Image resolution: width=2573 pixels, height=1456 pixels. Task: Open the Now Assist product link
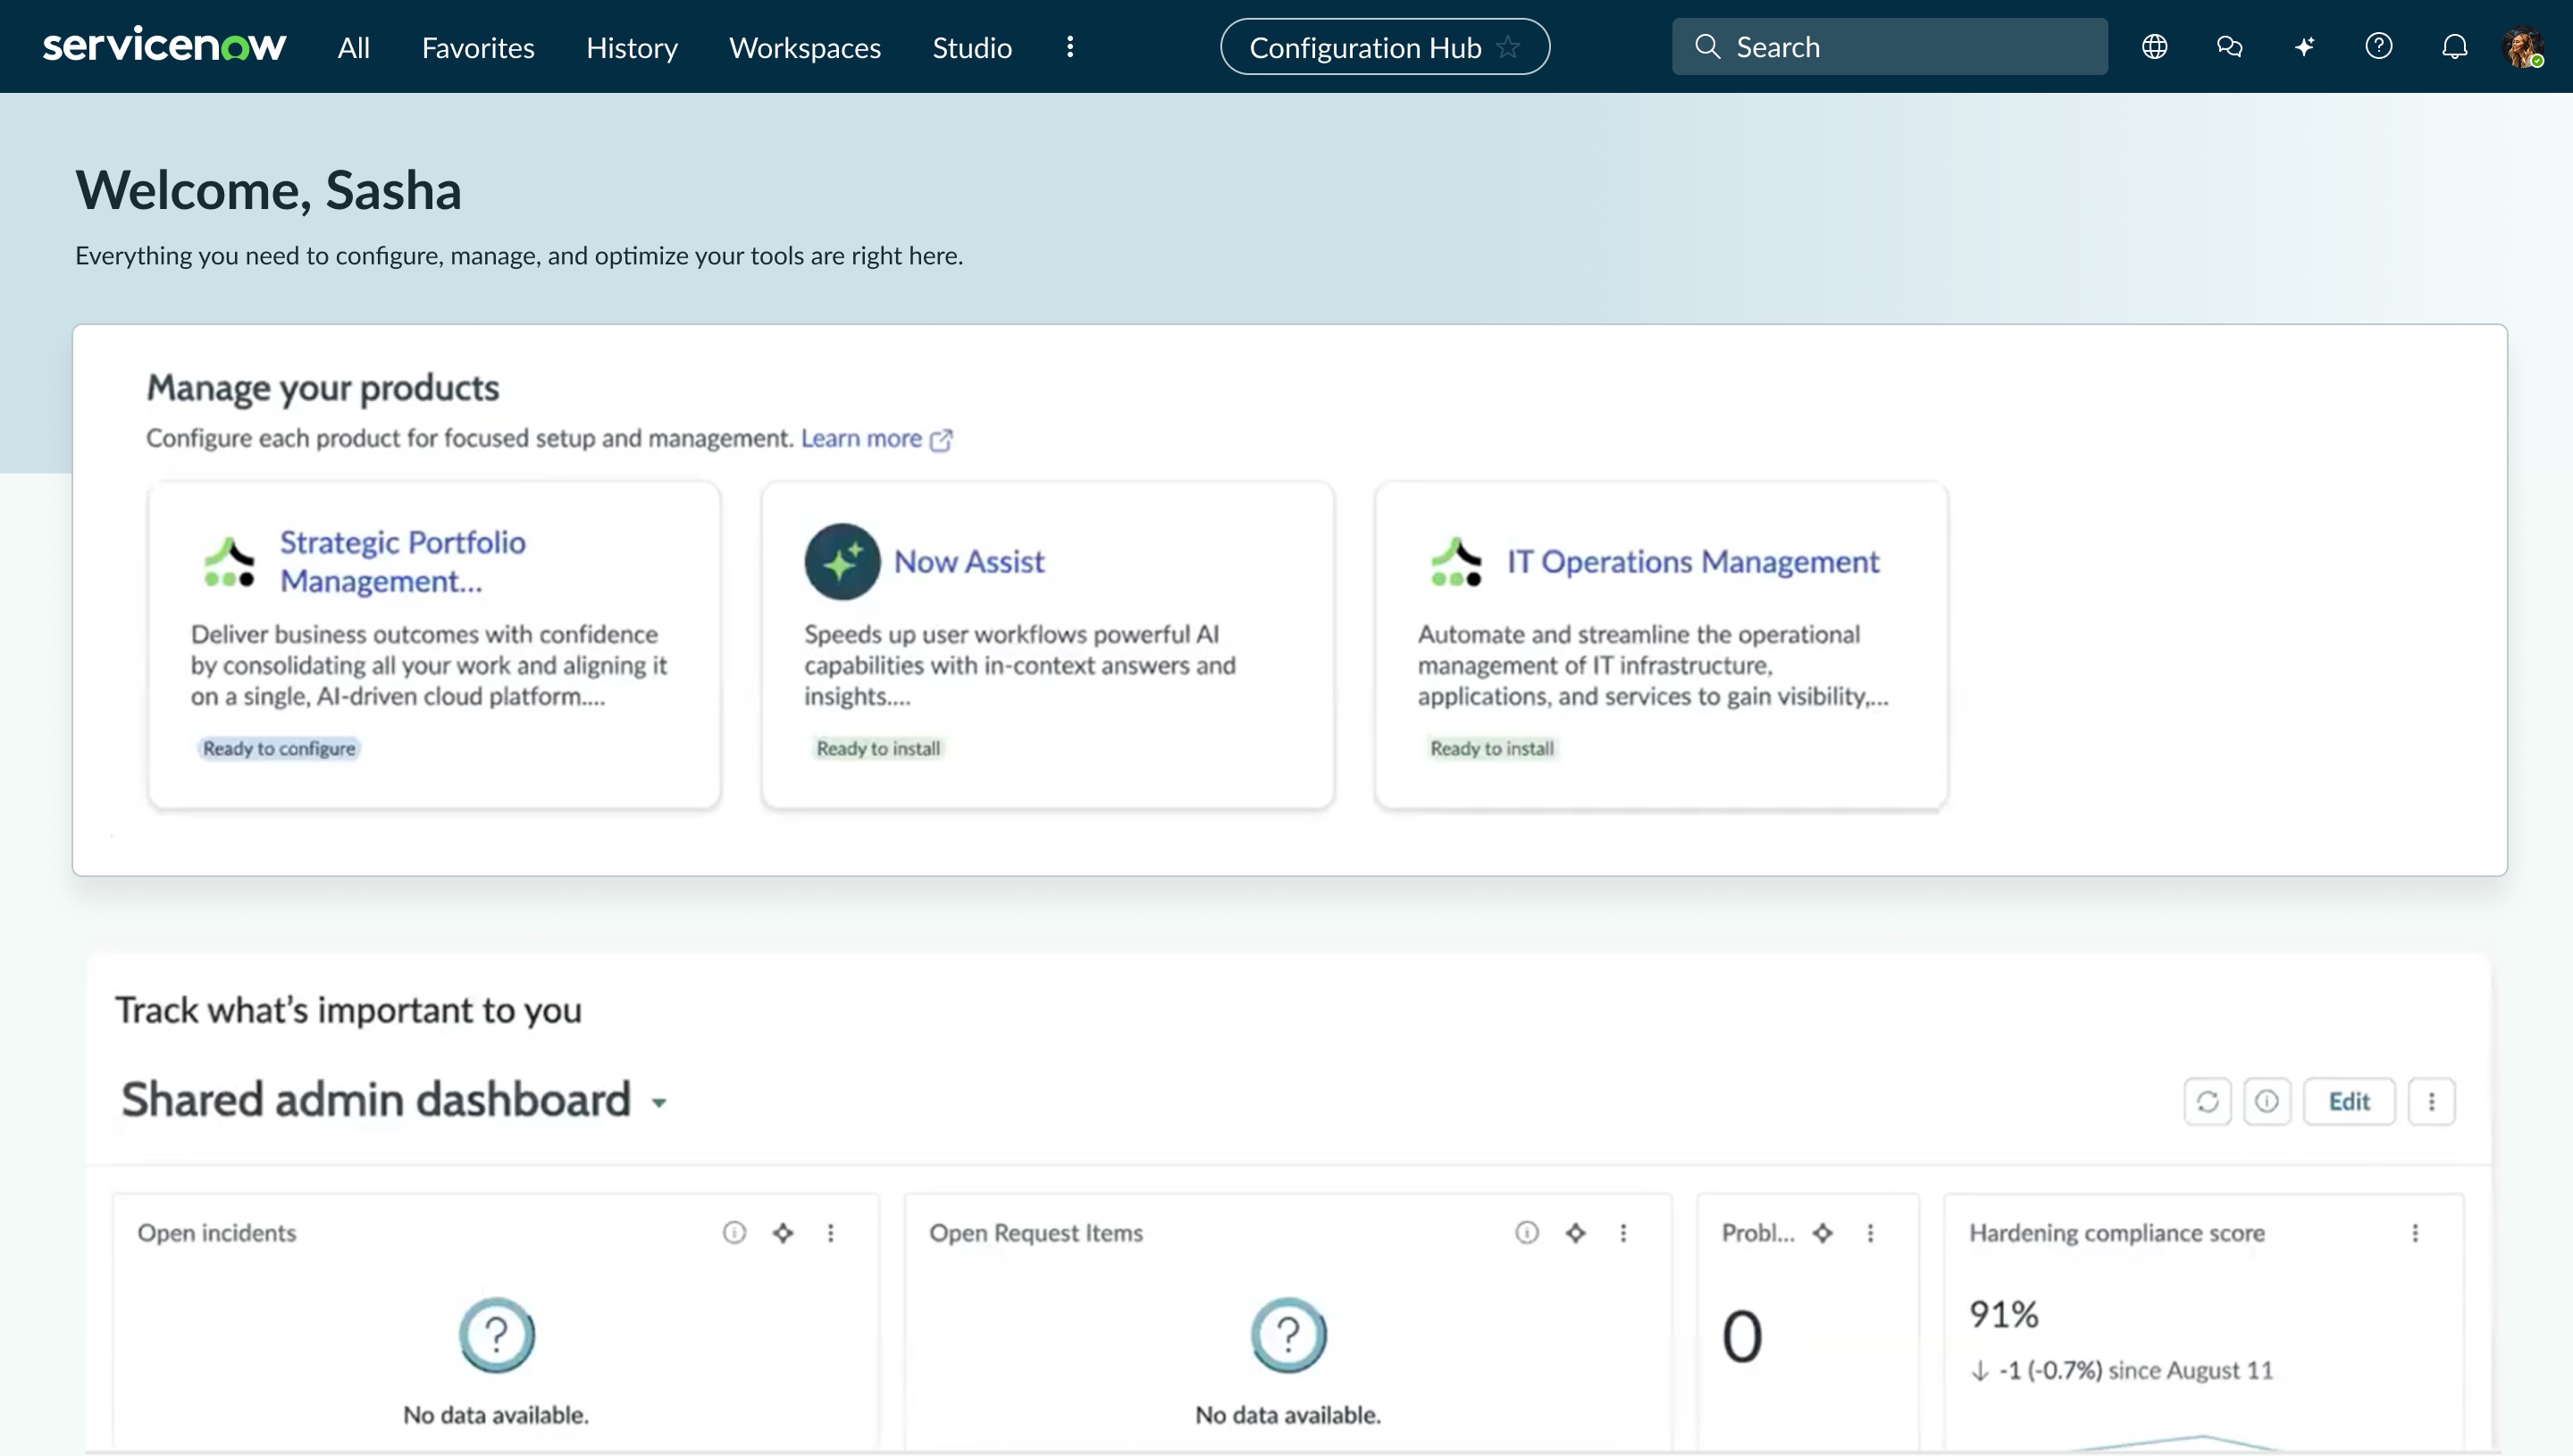coord(969,561)
